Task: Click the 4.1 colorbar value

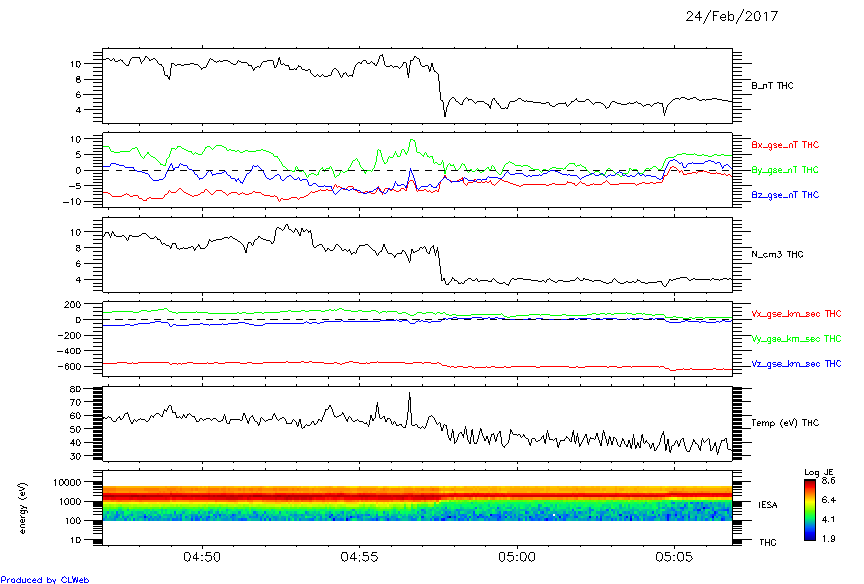Action: (x=828, y=520)
